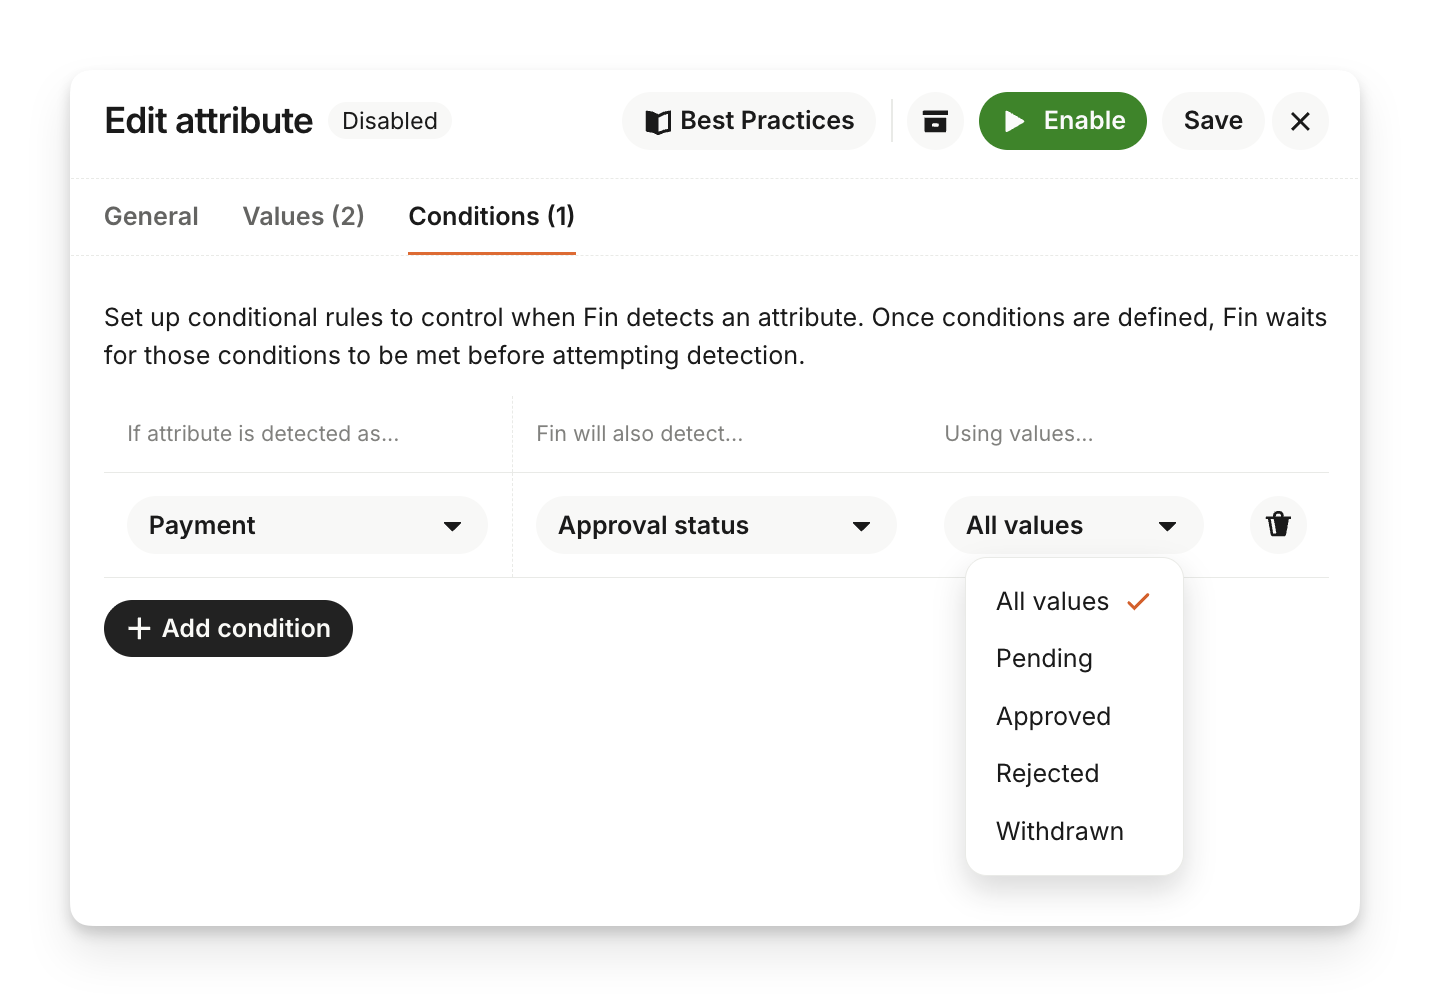The height and width of the screenshot is (996, 1430).
Task: Click the archive box icon
Action: (x=935, y=121)
